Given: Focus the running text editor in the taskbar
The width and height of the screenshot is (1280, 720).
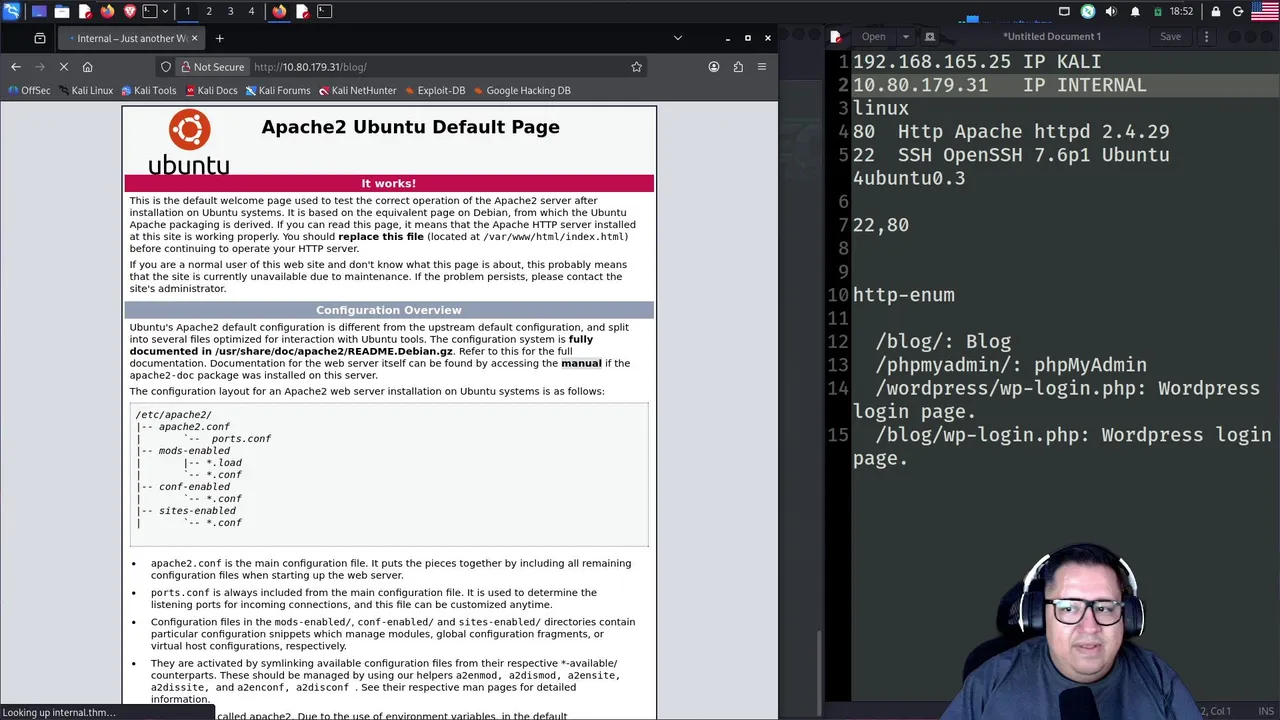Looking at the screenshot, I should coord(302,11).
